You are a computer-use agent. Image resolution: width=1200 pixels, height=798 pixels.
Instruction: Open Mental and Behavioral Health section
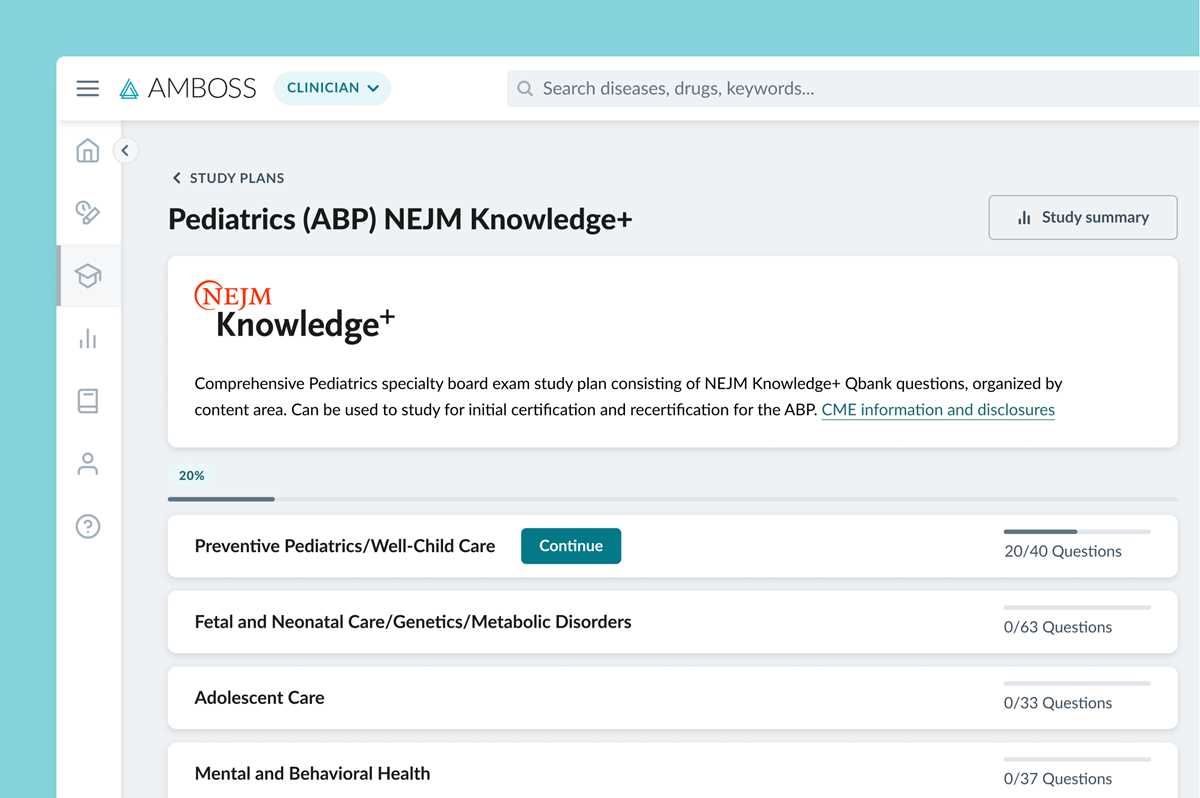pyautogui.click(x=673, y=771)
